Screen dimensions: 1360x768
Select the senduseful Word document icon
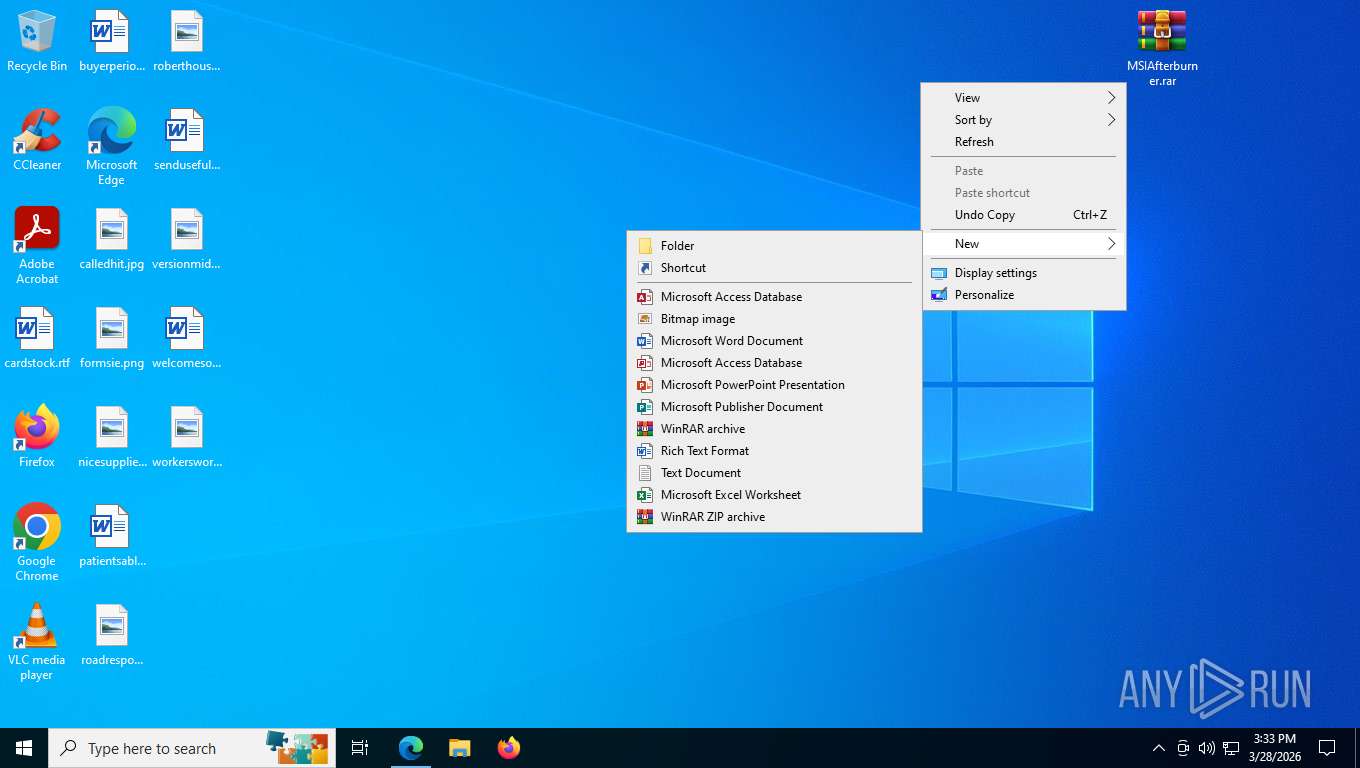click(187, 140)
